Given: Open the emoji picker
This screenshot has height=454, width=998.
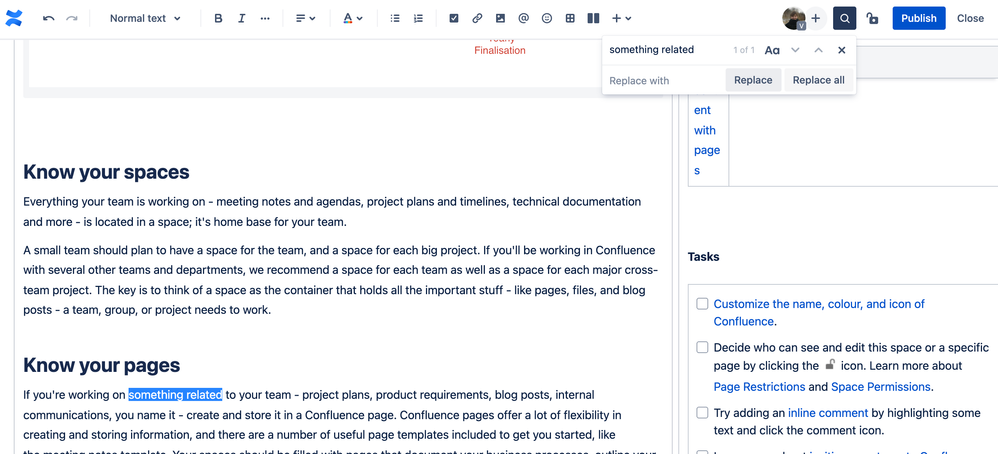Looking at the screenshot, I should click(x=547, y=18).
